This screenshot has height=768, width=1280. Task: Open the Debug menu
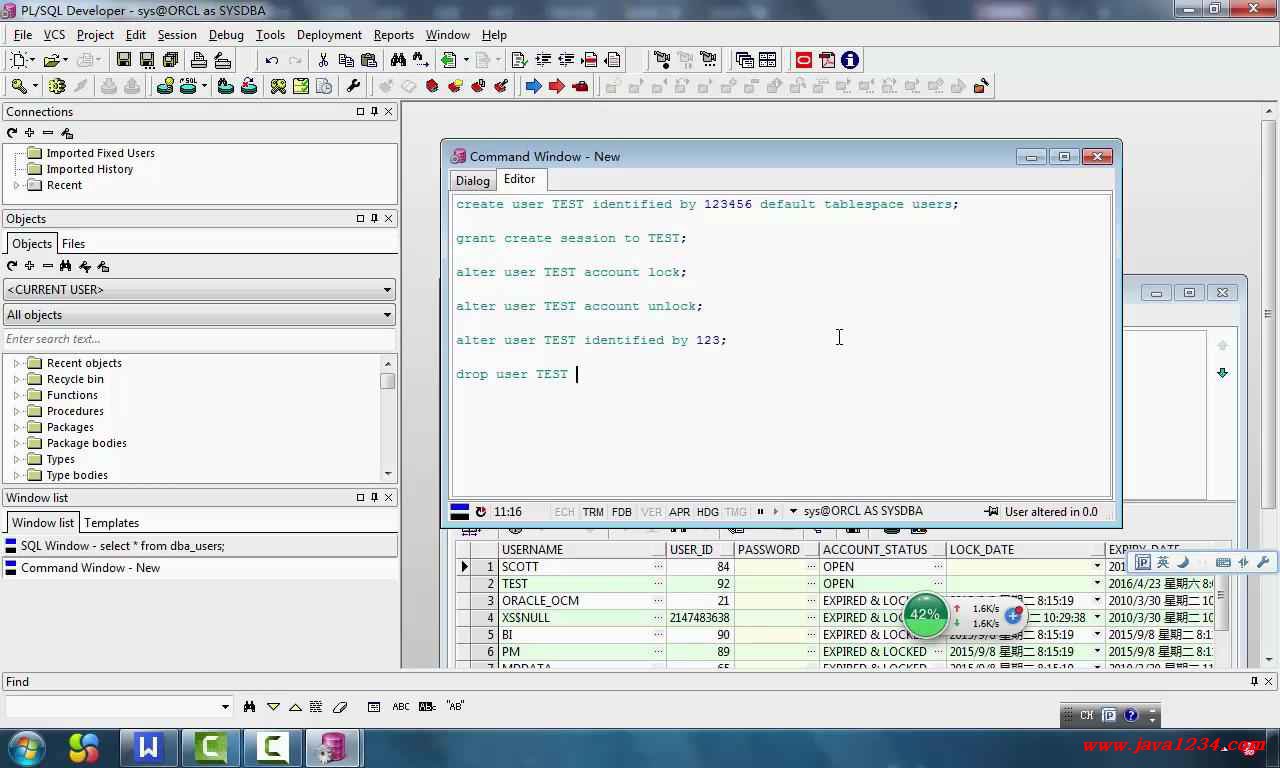coord(226,35)
